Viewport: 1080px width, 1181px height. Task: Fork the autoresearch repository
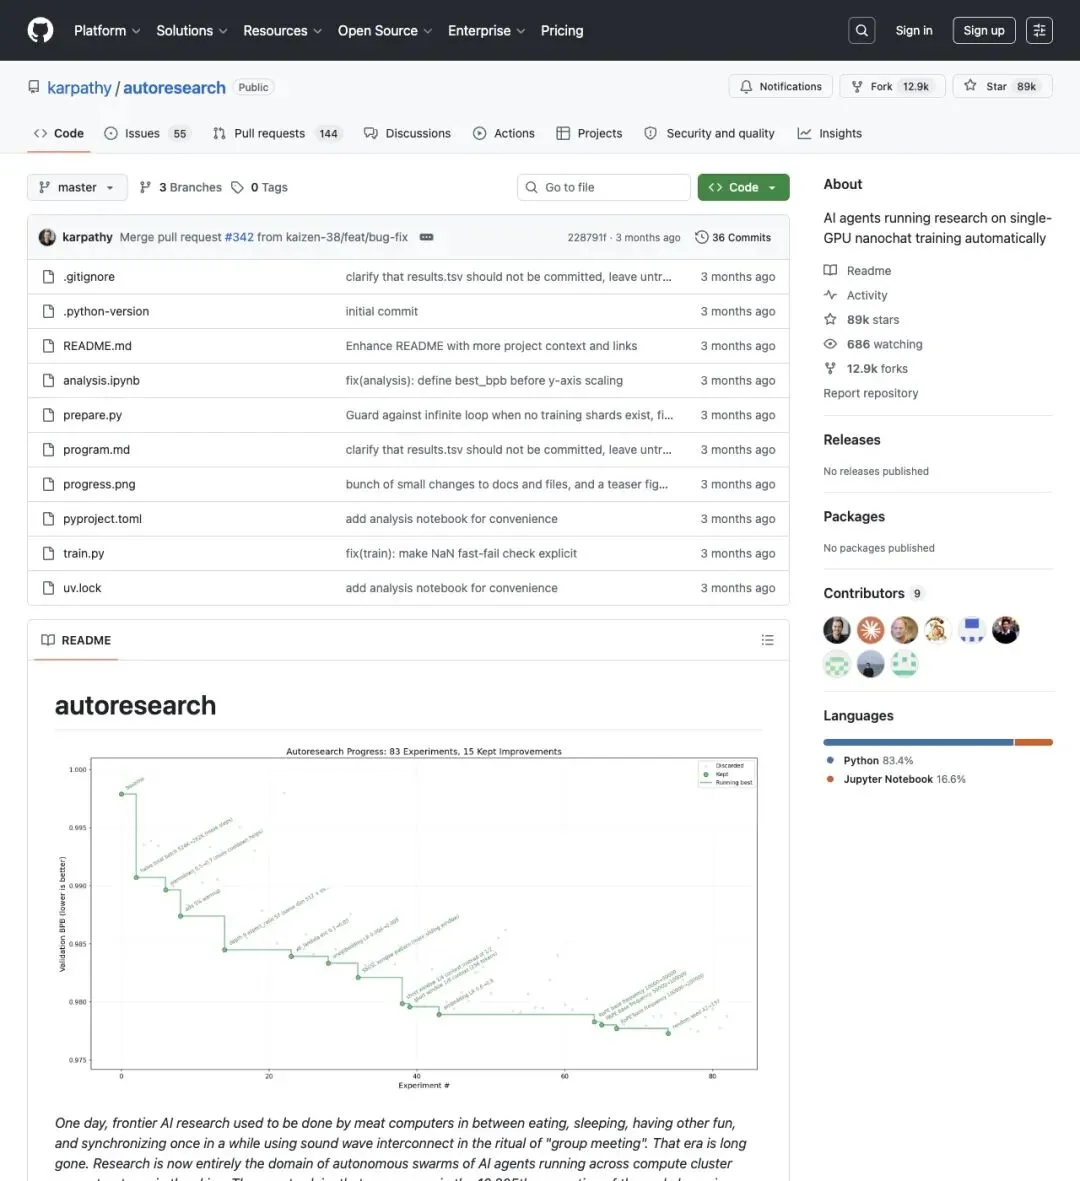892,87
